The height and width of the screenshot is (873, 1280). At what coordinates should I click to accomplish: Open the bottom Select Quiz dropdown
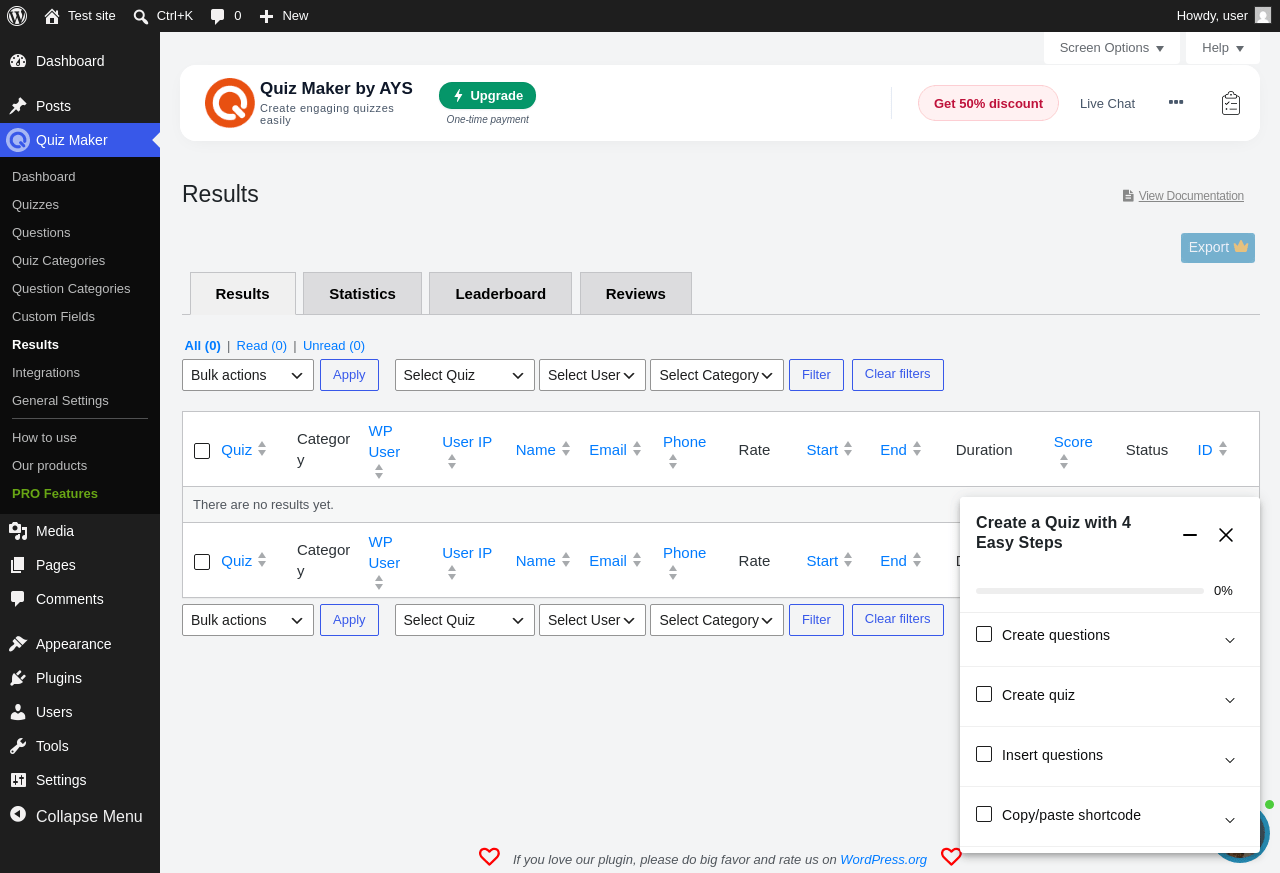click(x=465, y=620)
